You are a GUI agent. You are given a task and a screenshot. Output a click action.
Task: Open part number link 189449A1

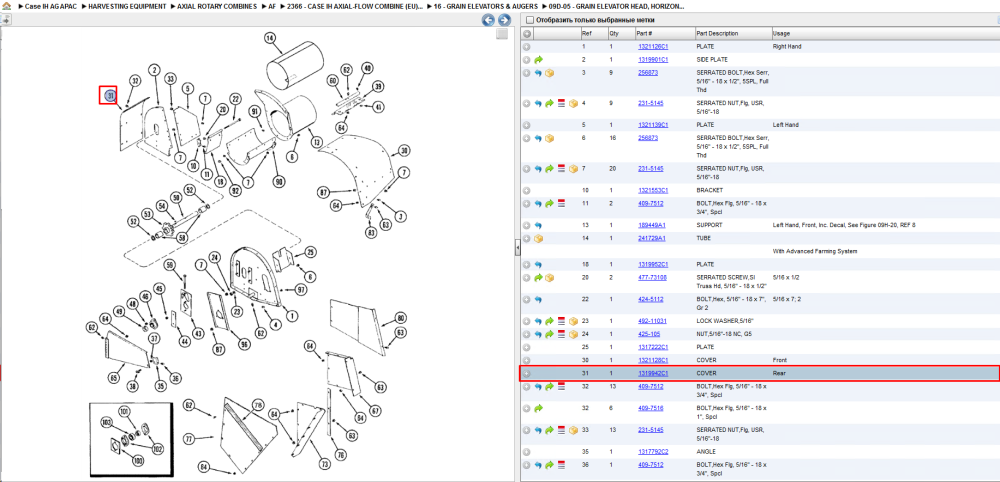[651, 225]
